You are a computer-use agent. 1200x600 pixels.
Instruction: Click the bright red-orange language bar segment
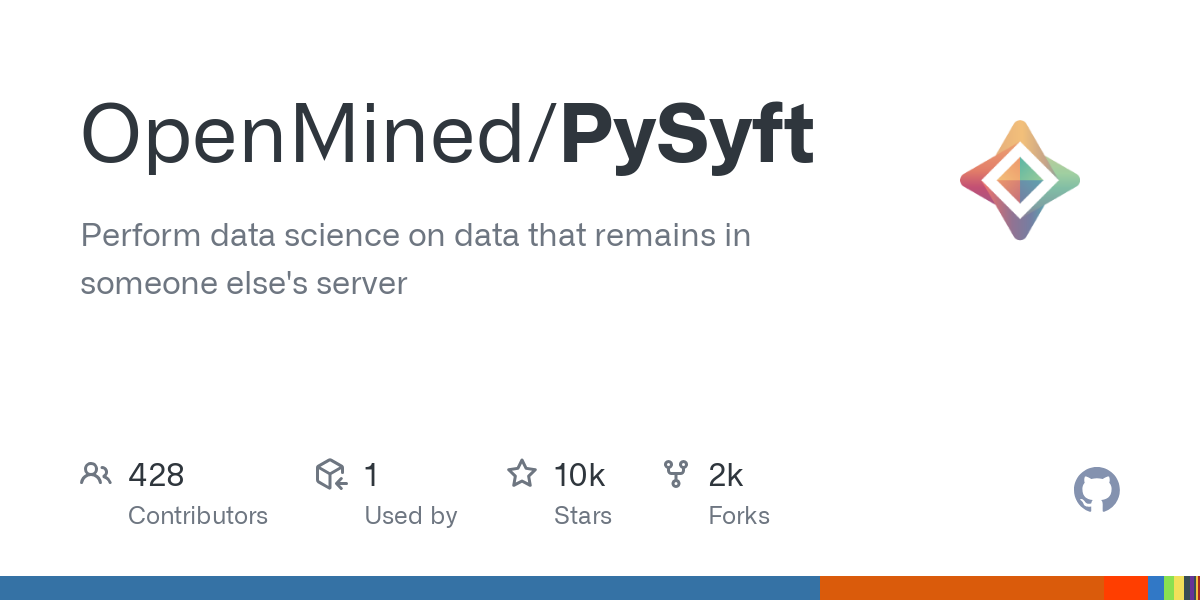(1126, 588)
